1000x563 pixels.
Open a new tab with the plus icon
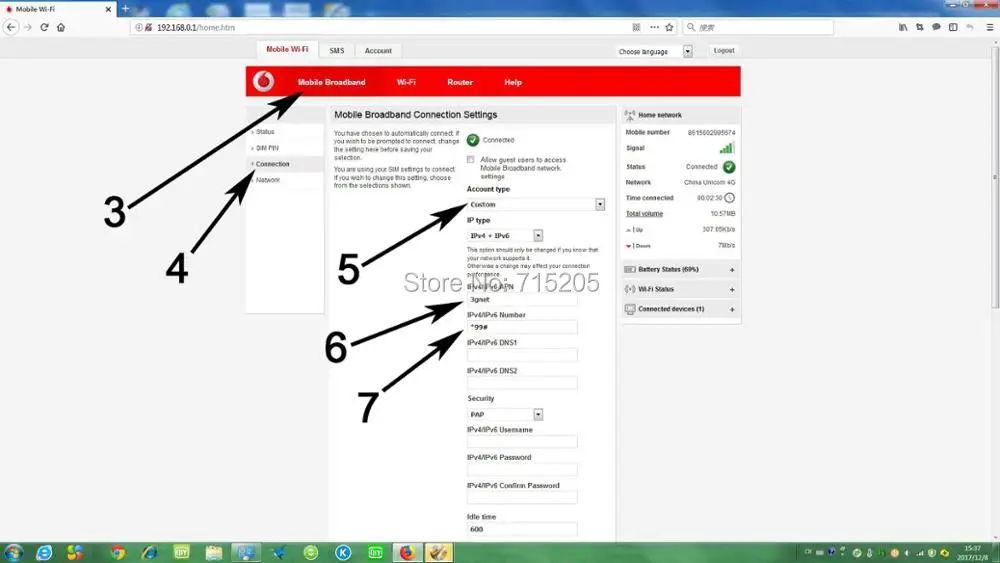126,9
